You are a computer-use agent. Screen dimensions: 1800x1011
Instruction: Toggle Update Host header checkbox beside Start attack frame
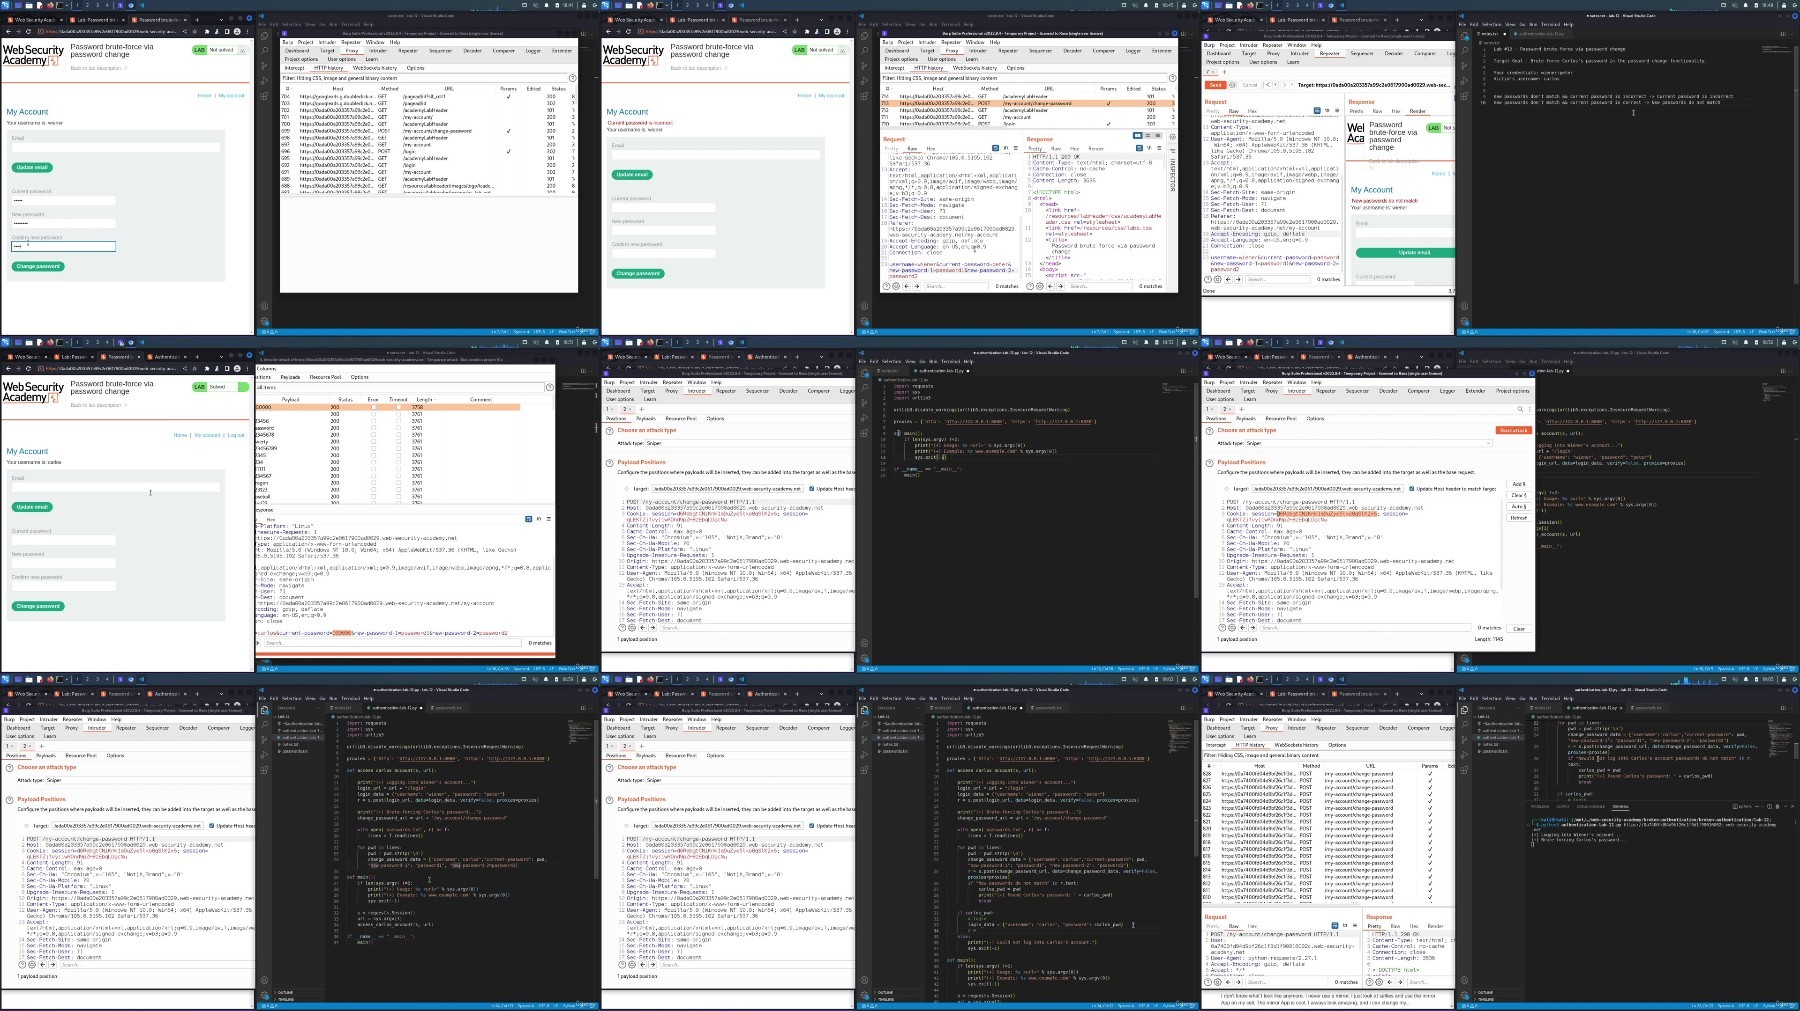[1411, 489]
